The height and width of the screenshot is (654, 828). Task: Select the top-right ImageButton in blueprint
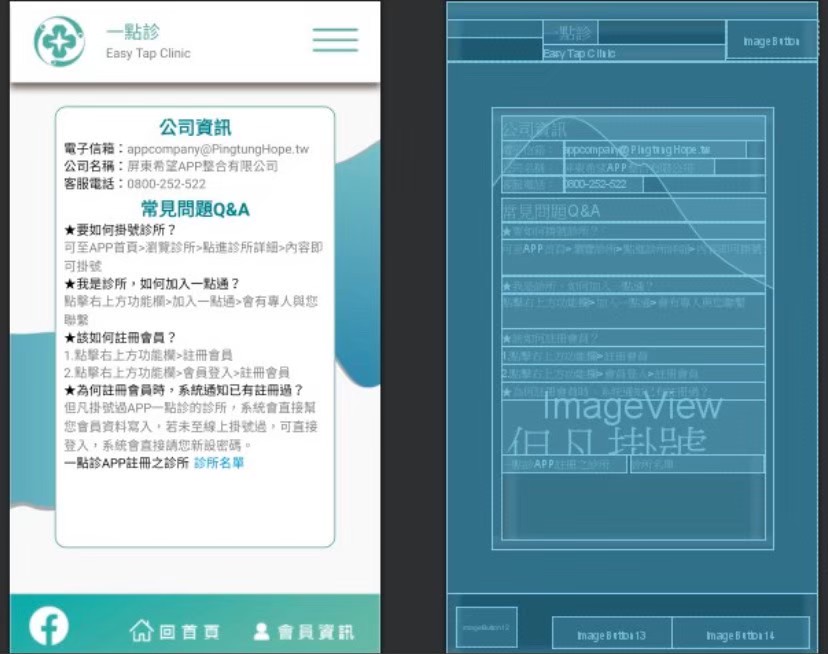(x=771, y=42)
